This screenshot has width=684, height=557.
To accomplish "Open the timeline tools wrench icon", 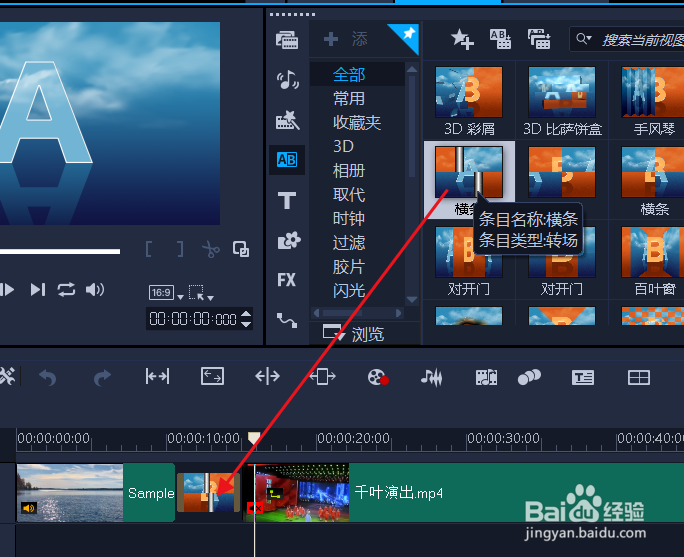I will point(7,376).
